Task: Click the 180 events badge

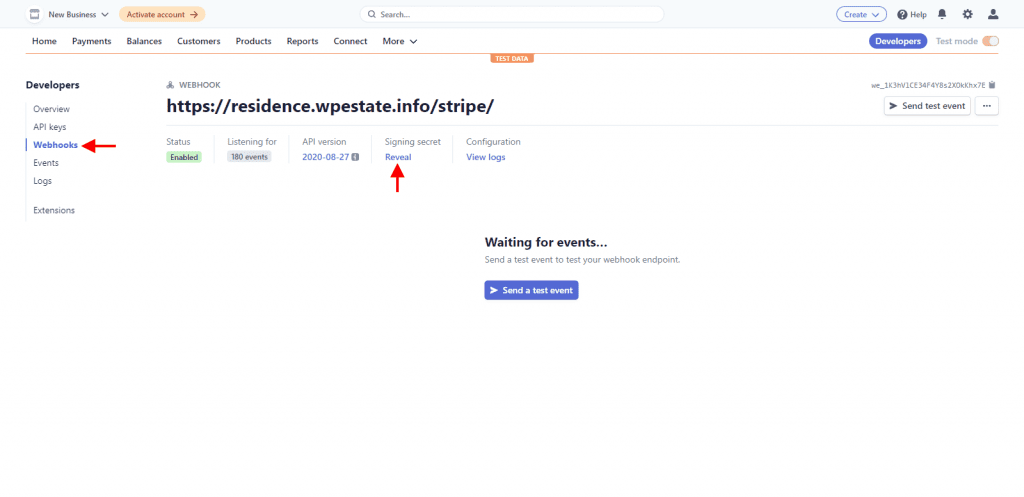Action: click(249, 157)
